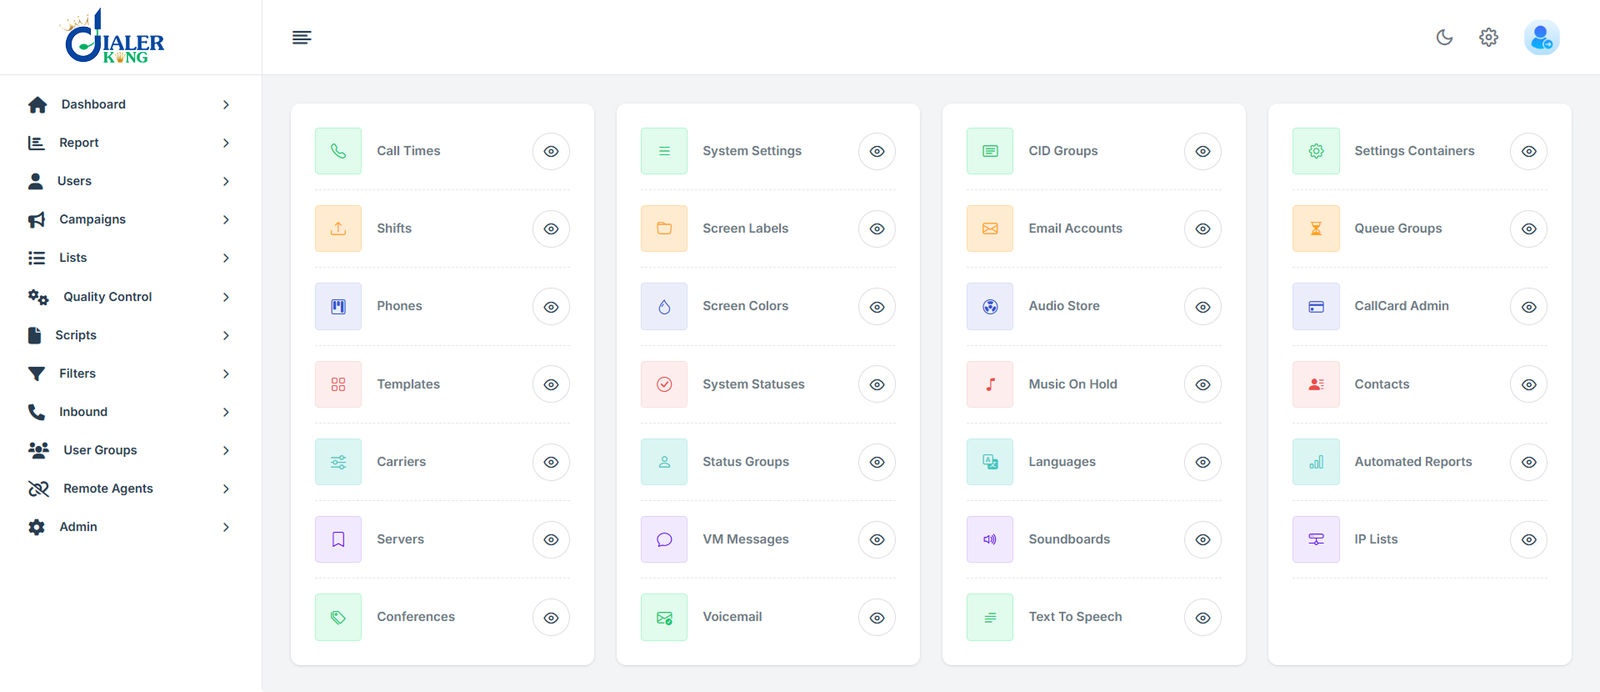Expand the Dashboard menu chevron
1600x692 pixels.
point(226,105)
